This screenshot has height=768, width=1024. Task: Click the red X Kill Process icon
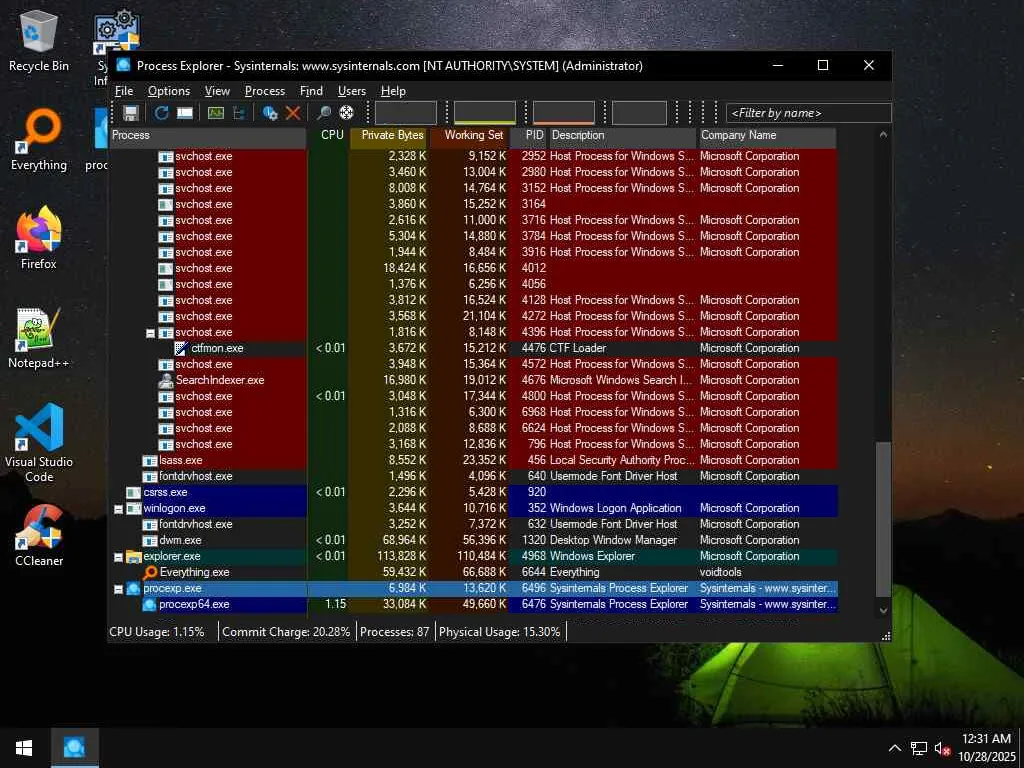point(293,113)
